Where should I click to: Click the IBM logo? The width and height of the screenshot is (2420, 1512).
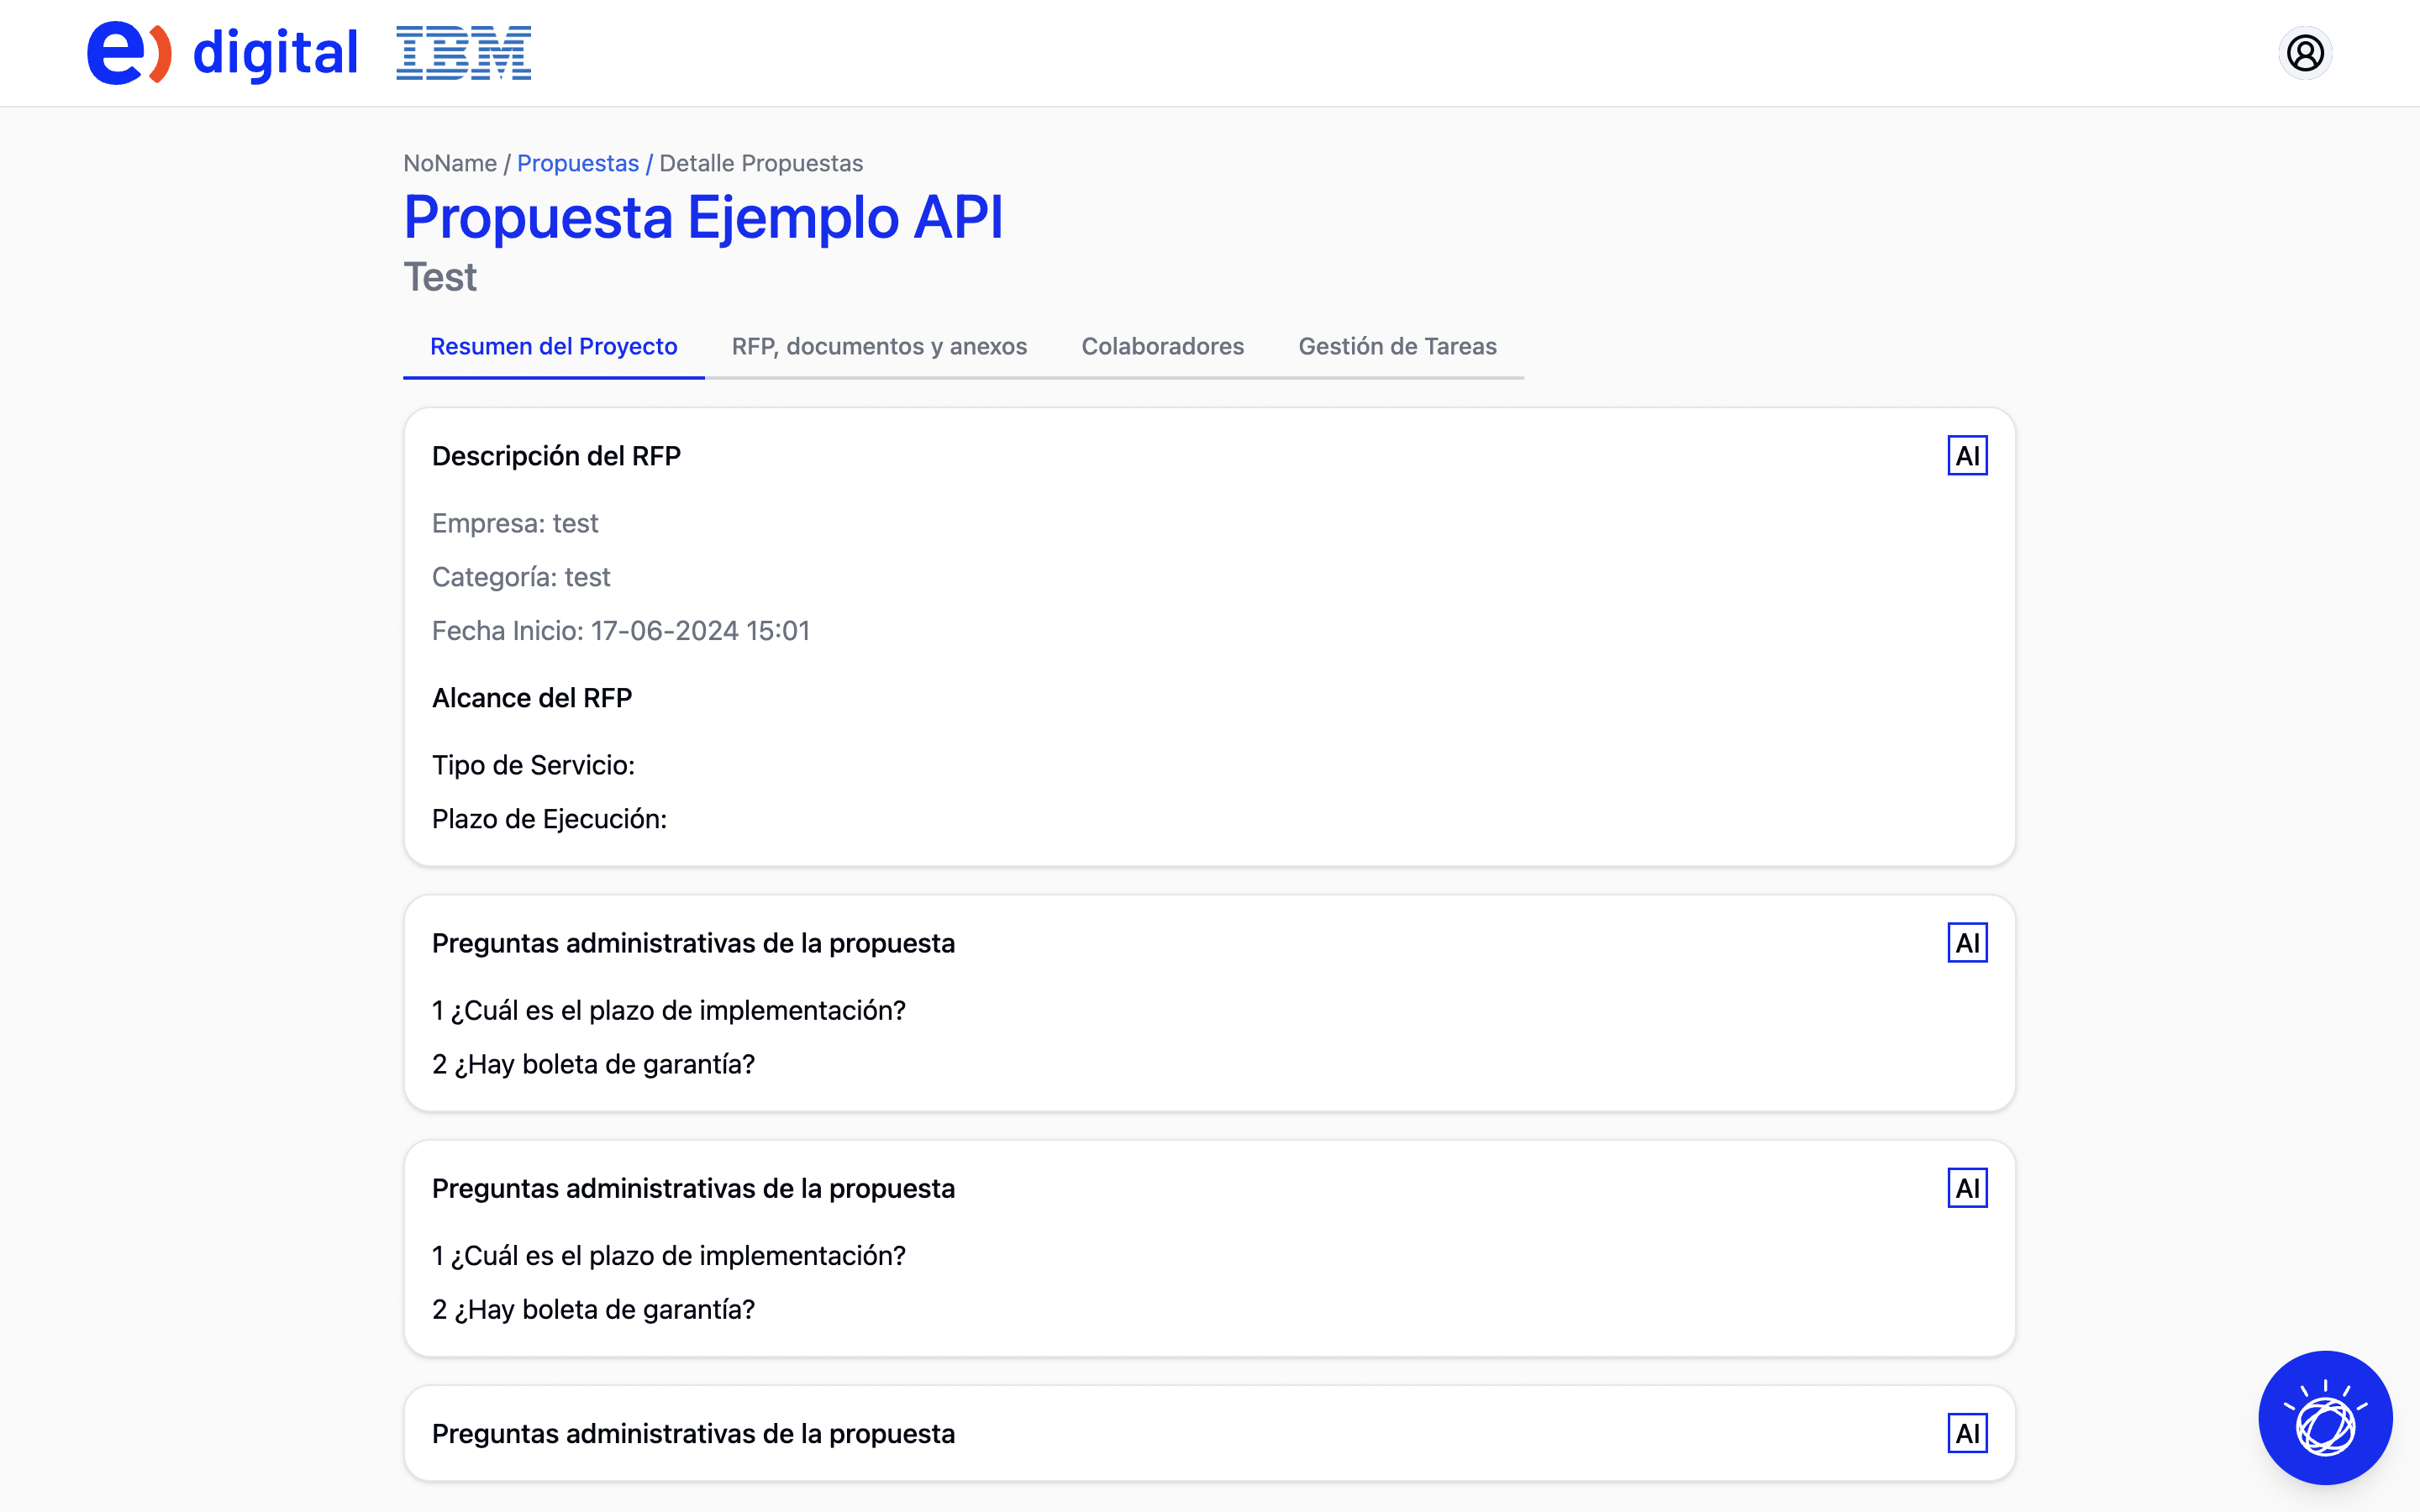click(464, 53)
